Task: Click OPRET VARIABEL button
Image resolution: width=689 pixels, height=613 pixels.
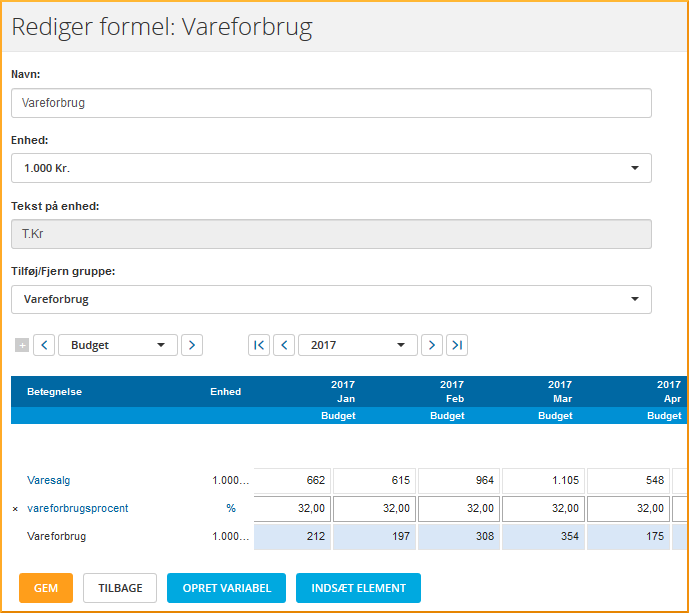Action: coord(226,588)
